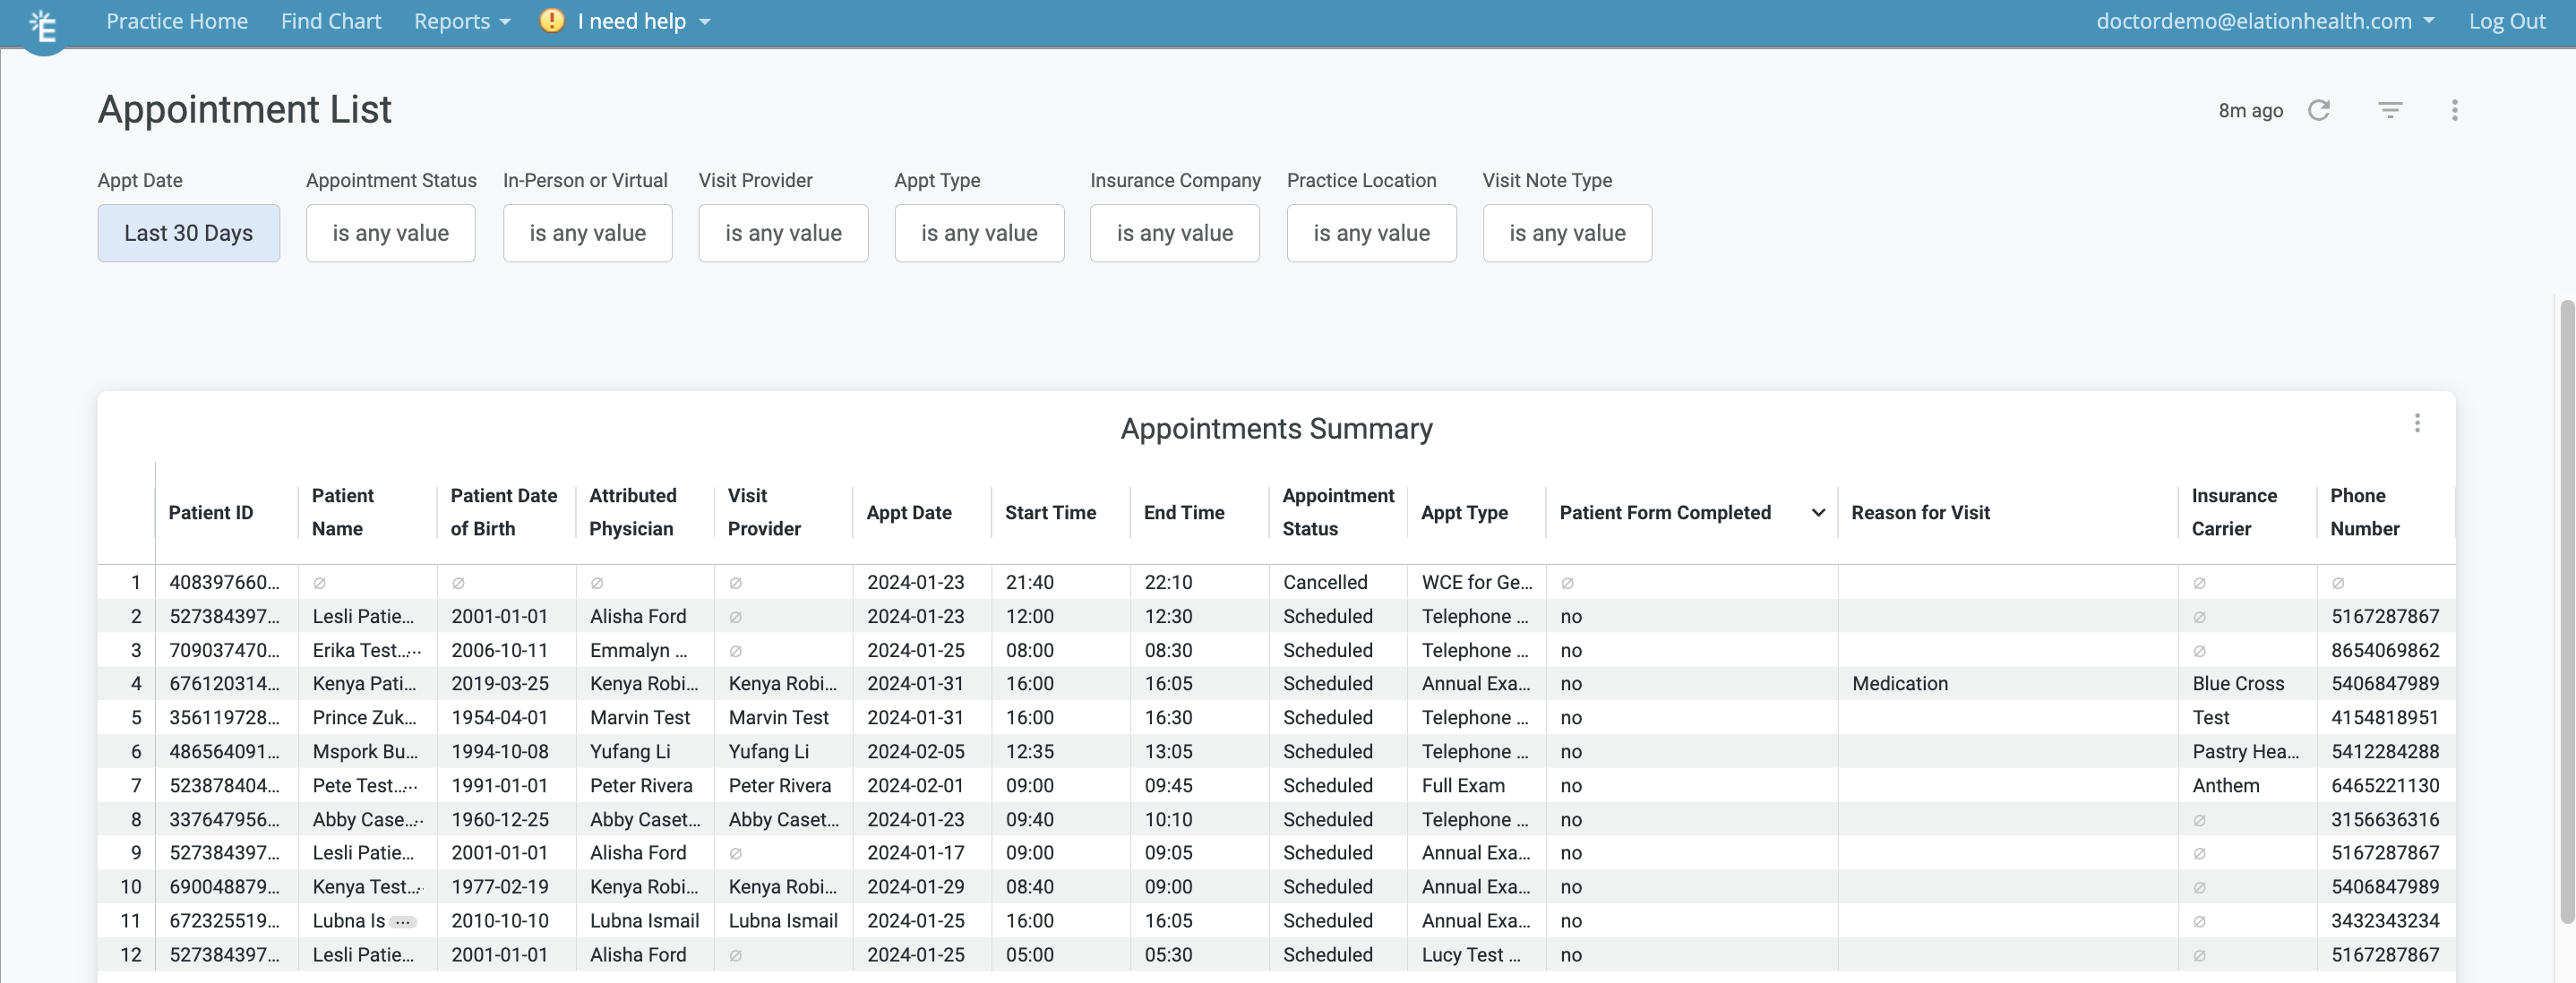
Task: Expand doctordemo@elationhealth.com account menu
Action: click(x=2264, y=21)
